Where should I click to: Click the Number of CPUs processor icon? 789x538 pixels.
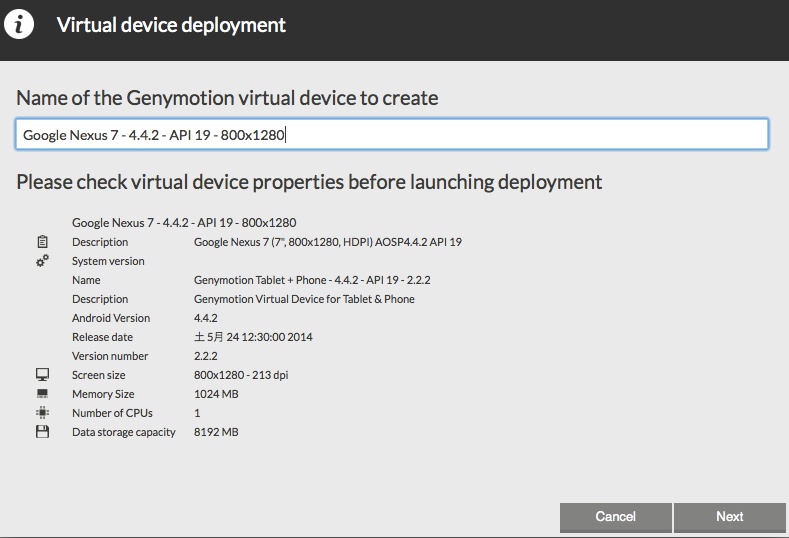click(42, 413)
